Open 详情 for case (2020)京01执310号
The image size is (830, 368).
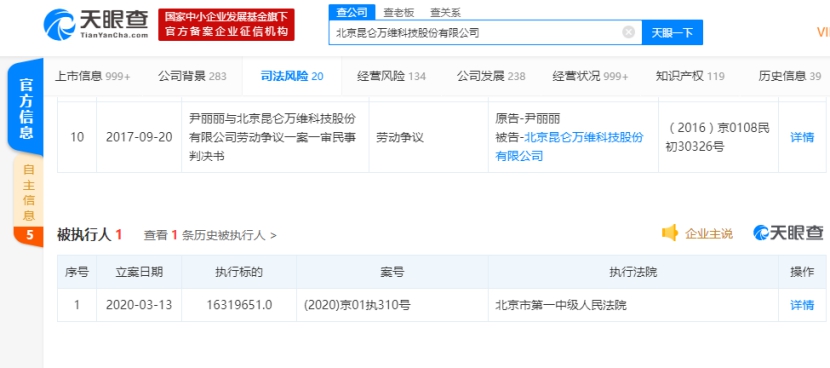click(x=802, y=305)
